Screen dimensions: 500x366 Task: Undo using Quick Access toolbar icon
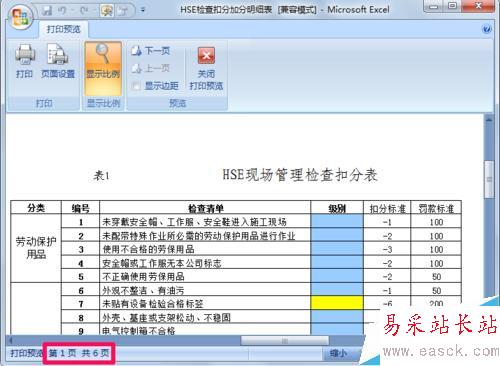click(x=62, y=11)
